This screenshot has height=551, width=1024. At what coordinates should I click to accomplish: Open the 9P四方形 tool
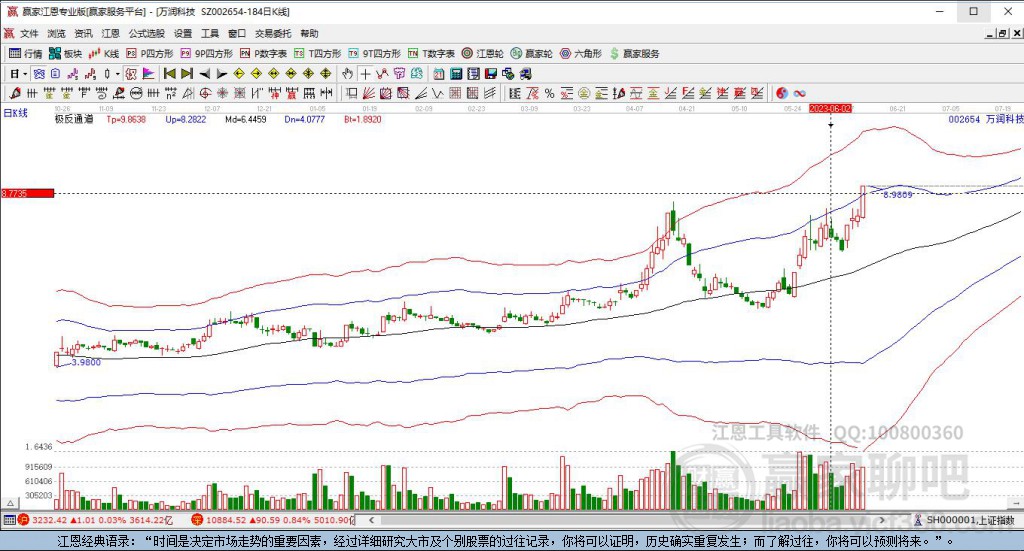pos(206,54)
